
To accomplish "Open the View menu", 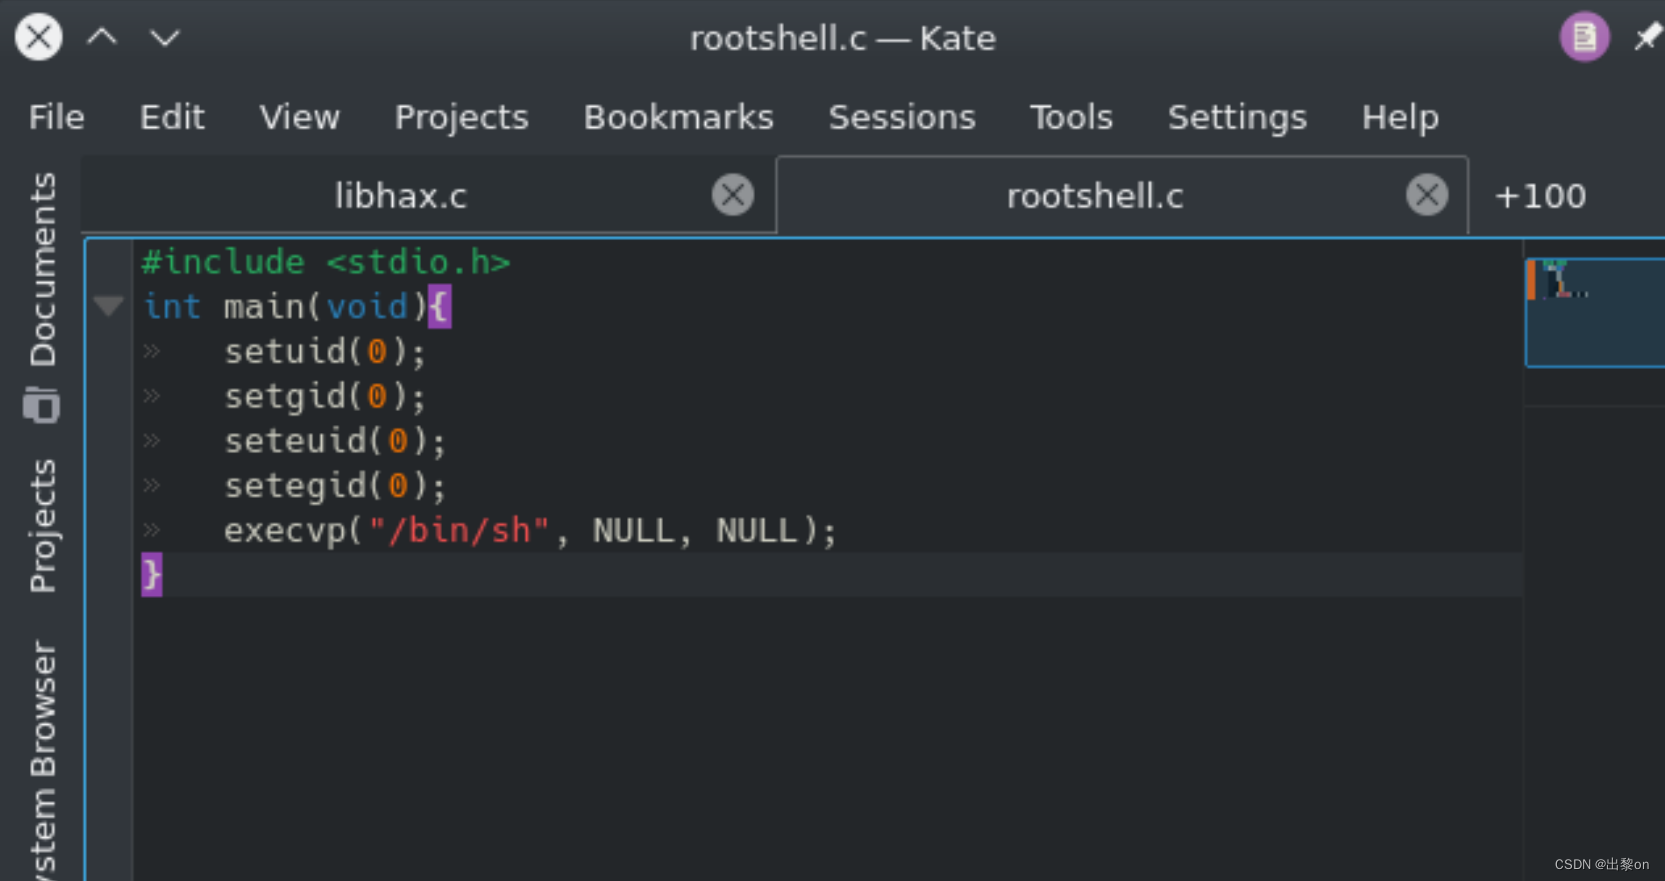I will point(299,117).
